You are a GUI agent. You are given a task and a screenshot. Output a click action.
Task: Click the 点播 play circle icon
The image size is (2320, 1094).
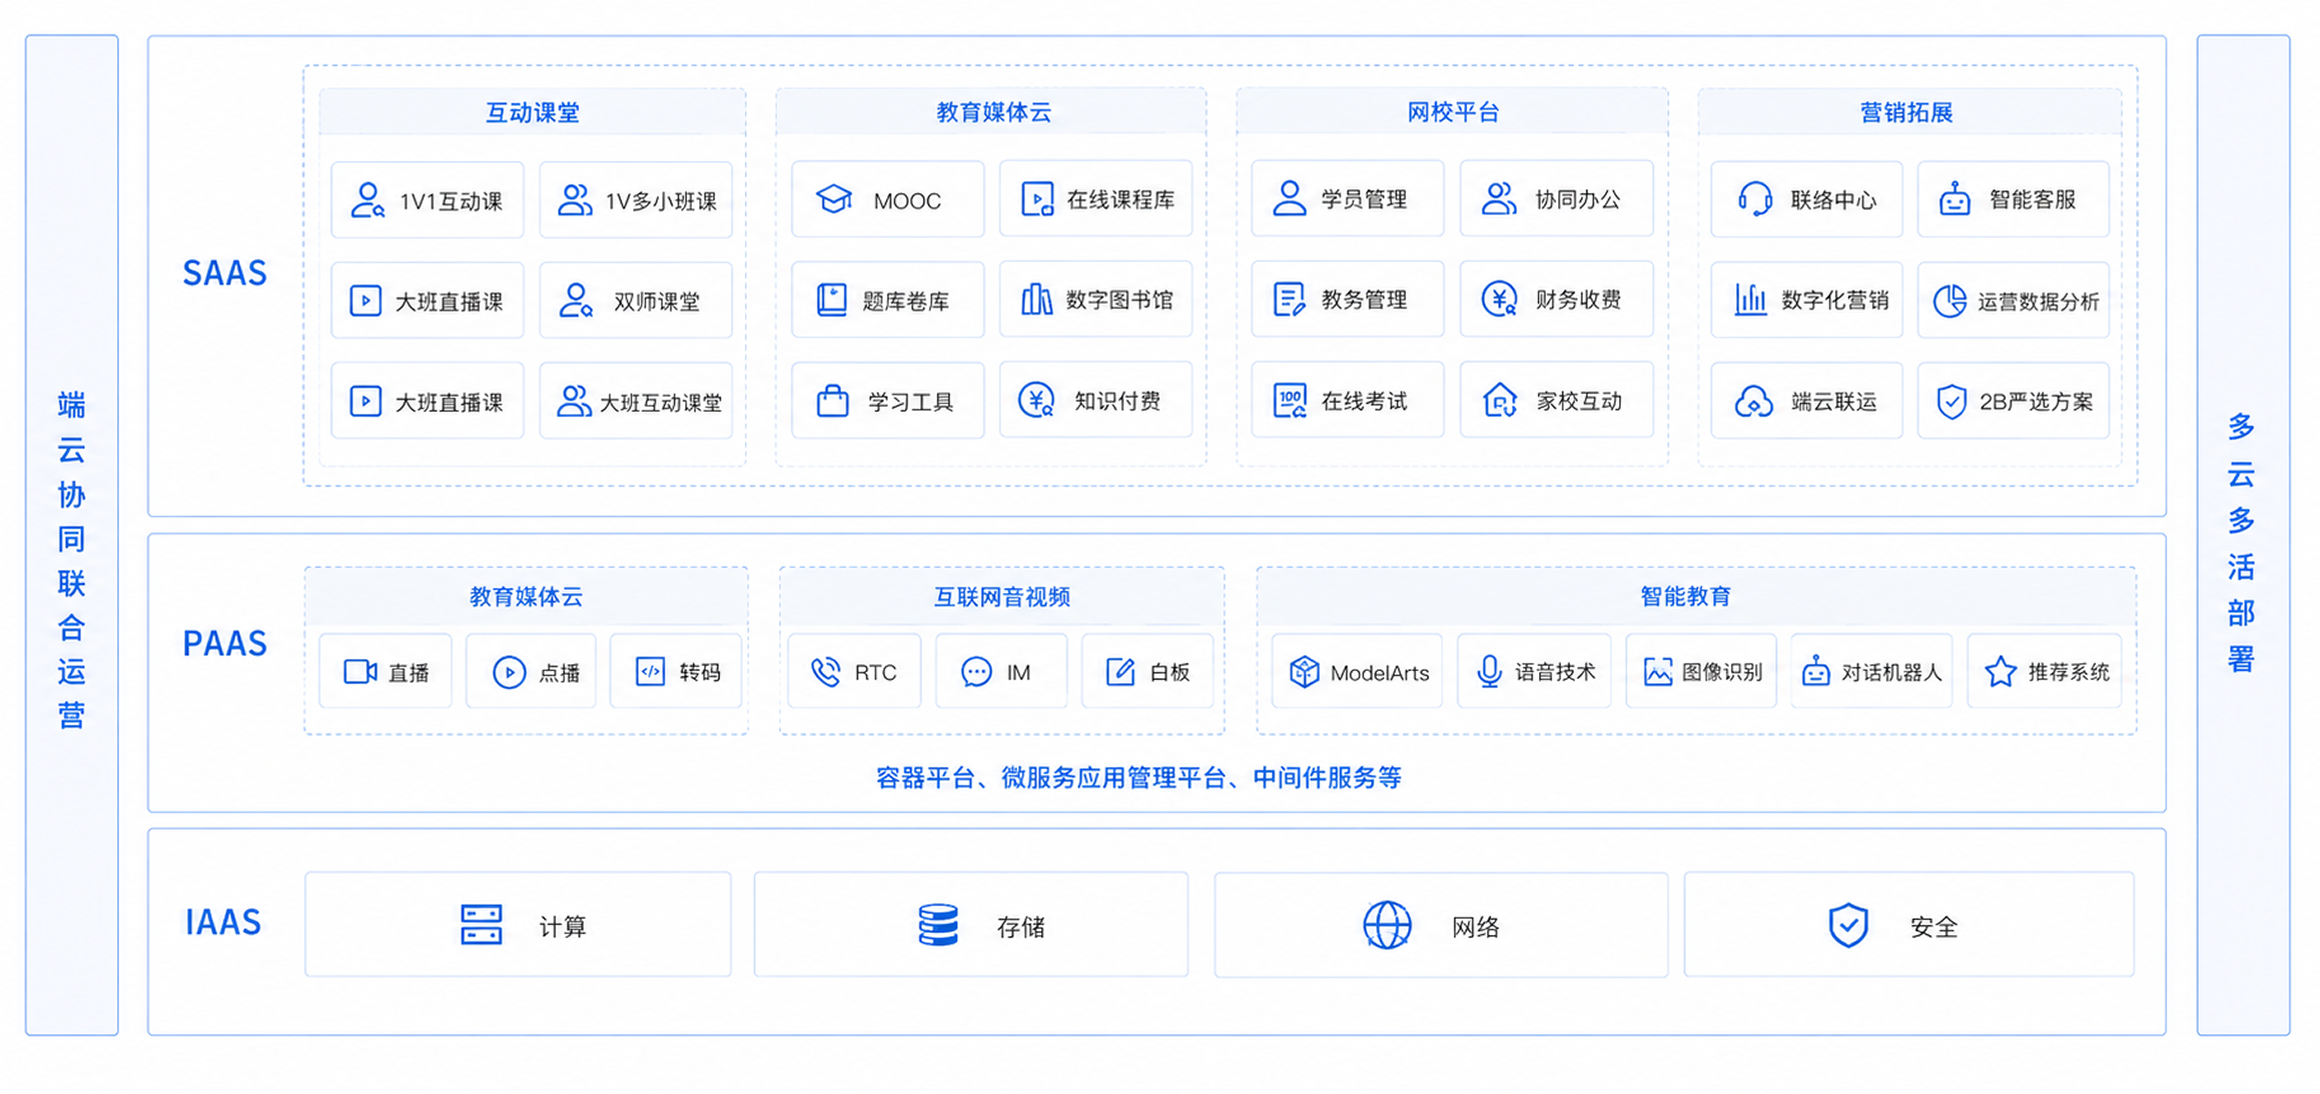[x=509, y=672]
